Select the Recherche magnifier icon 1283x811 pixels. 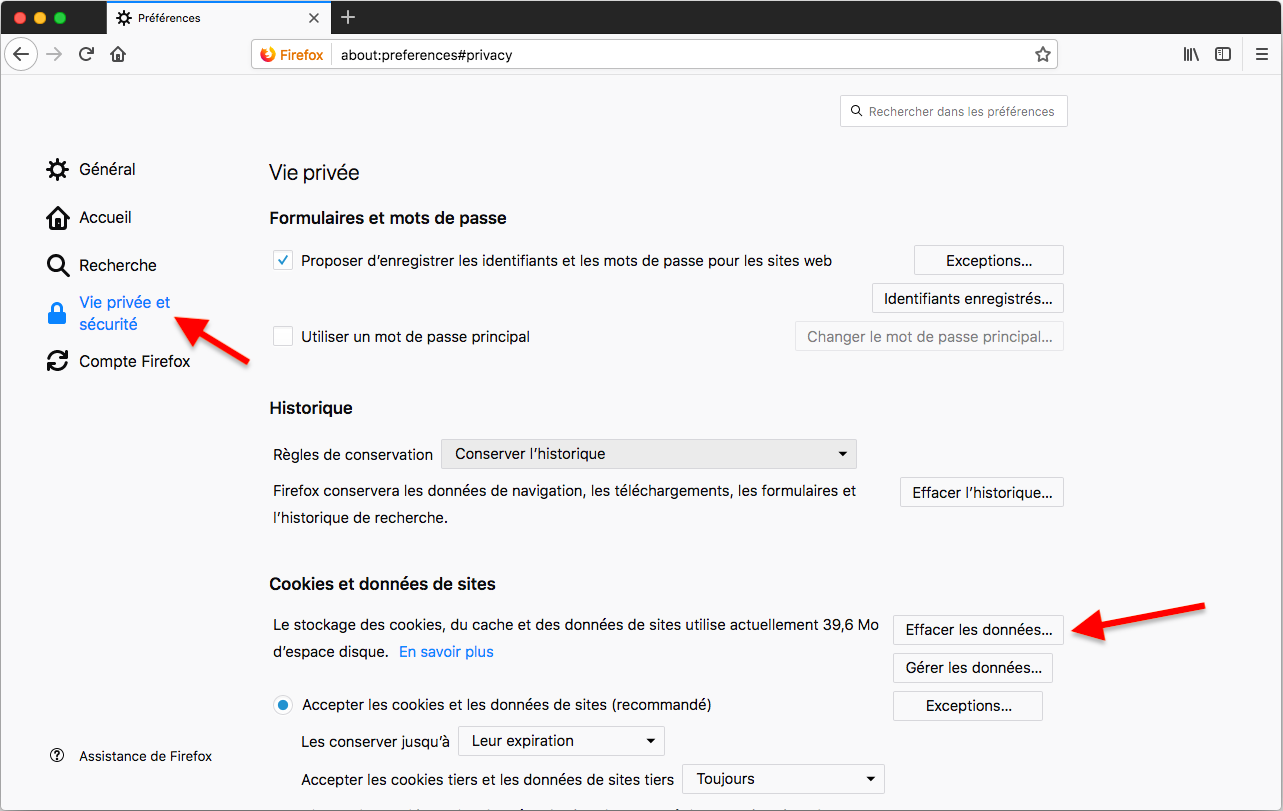[58, 265]
